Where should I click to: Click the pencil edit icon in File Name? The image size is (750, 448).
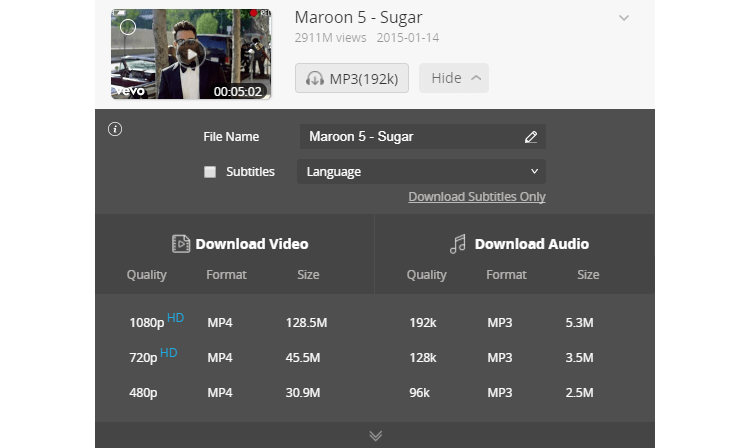point(530,137)
